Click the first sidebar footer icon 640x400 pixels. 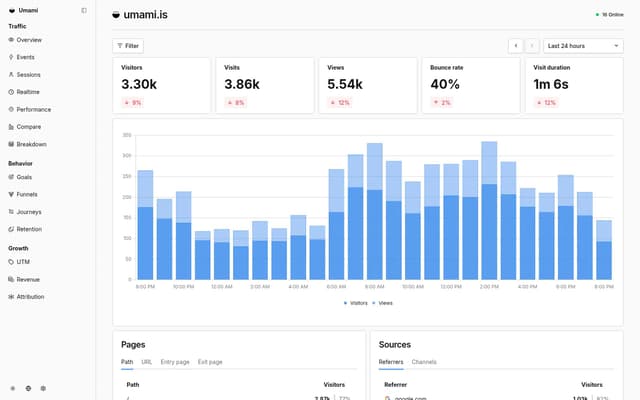pos(13,389)
